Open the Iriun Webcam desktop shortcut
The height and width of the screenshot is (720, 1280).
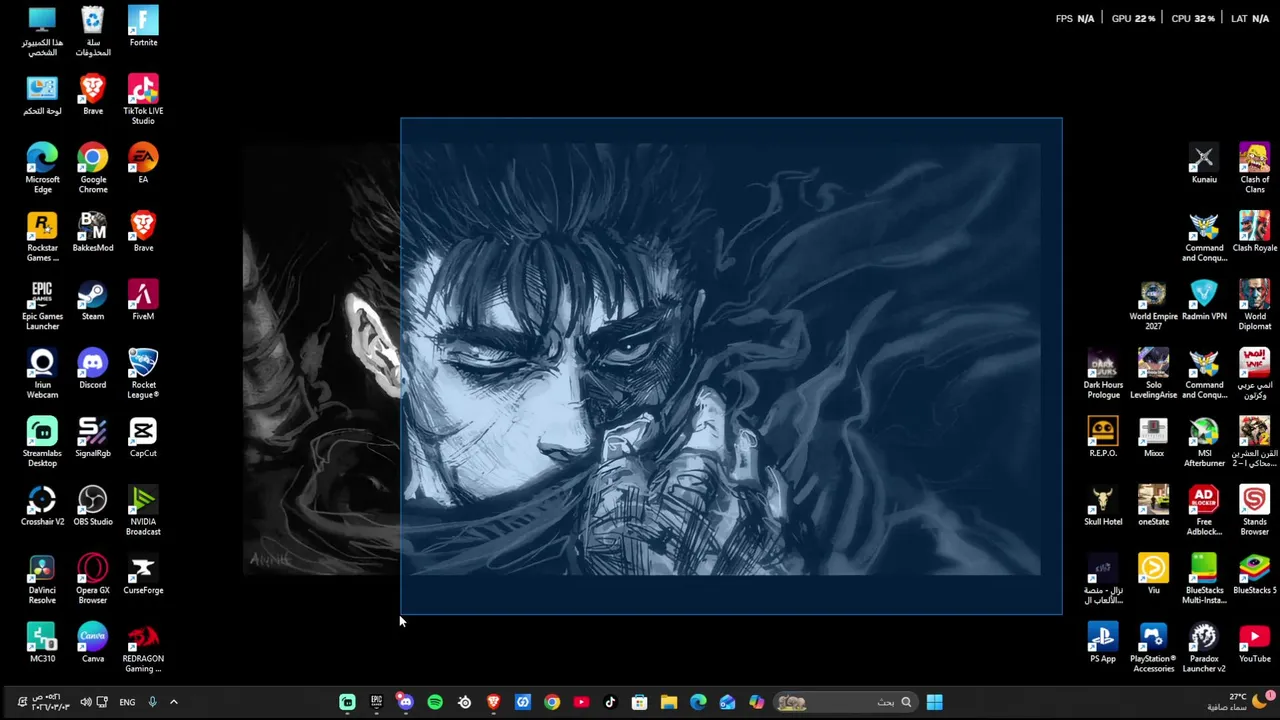tap(42, 374)
